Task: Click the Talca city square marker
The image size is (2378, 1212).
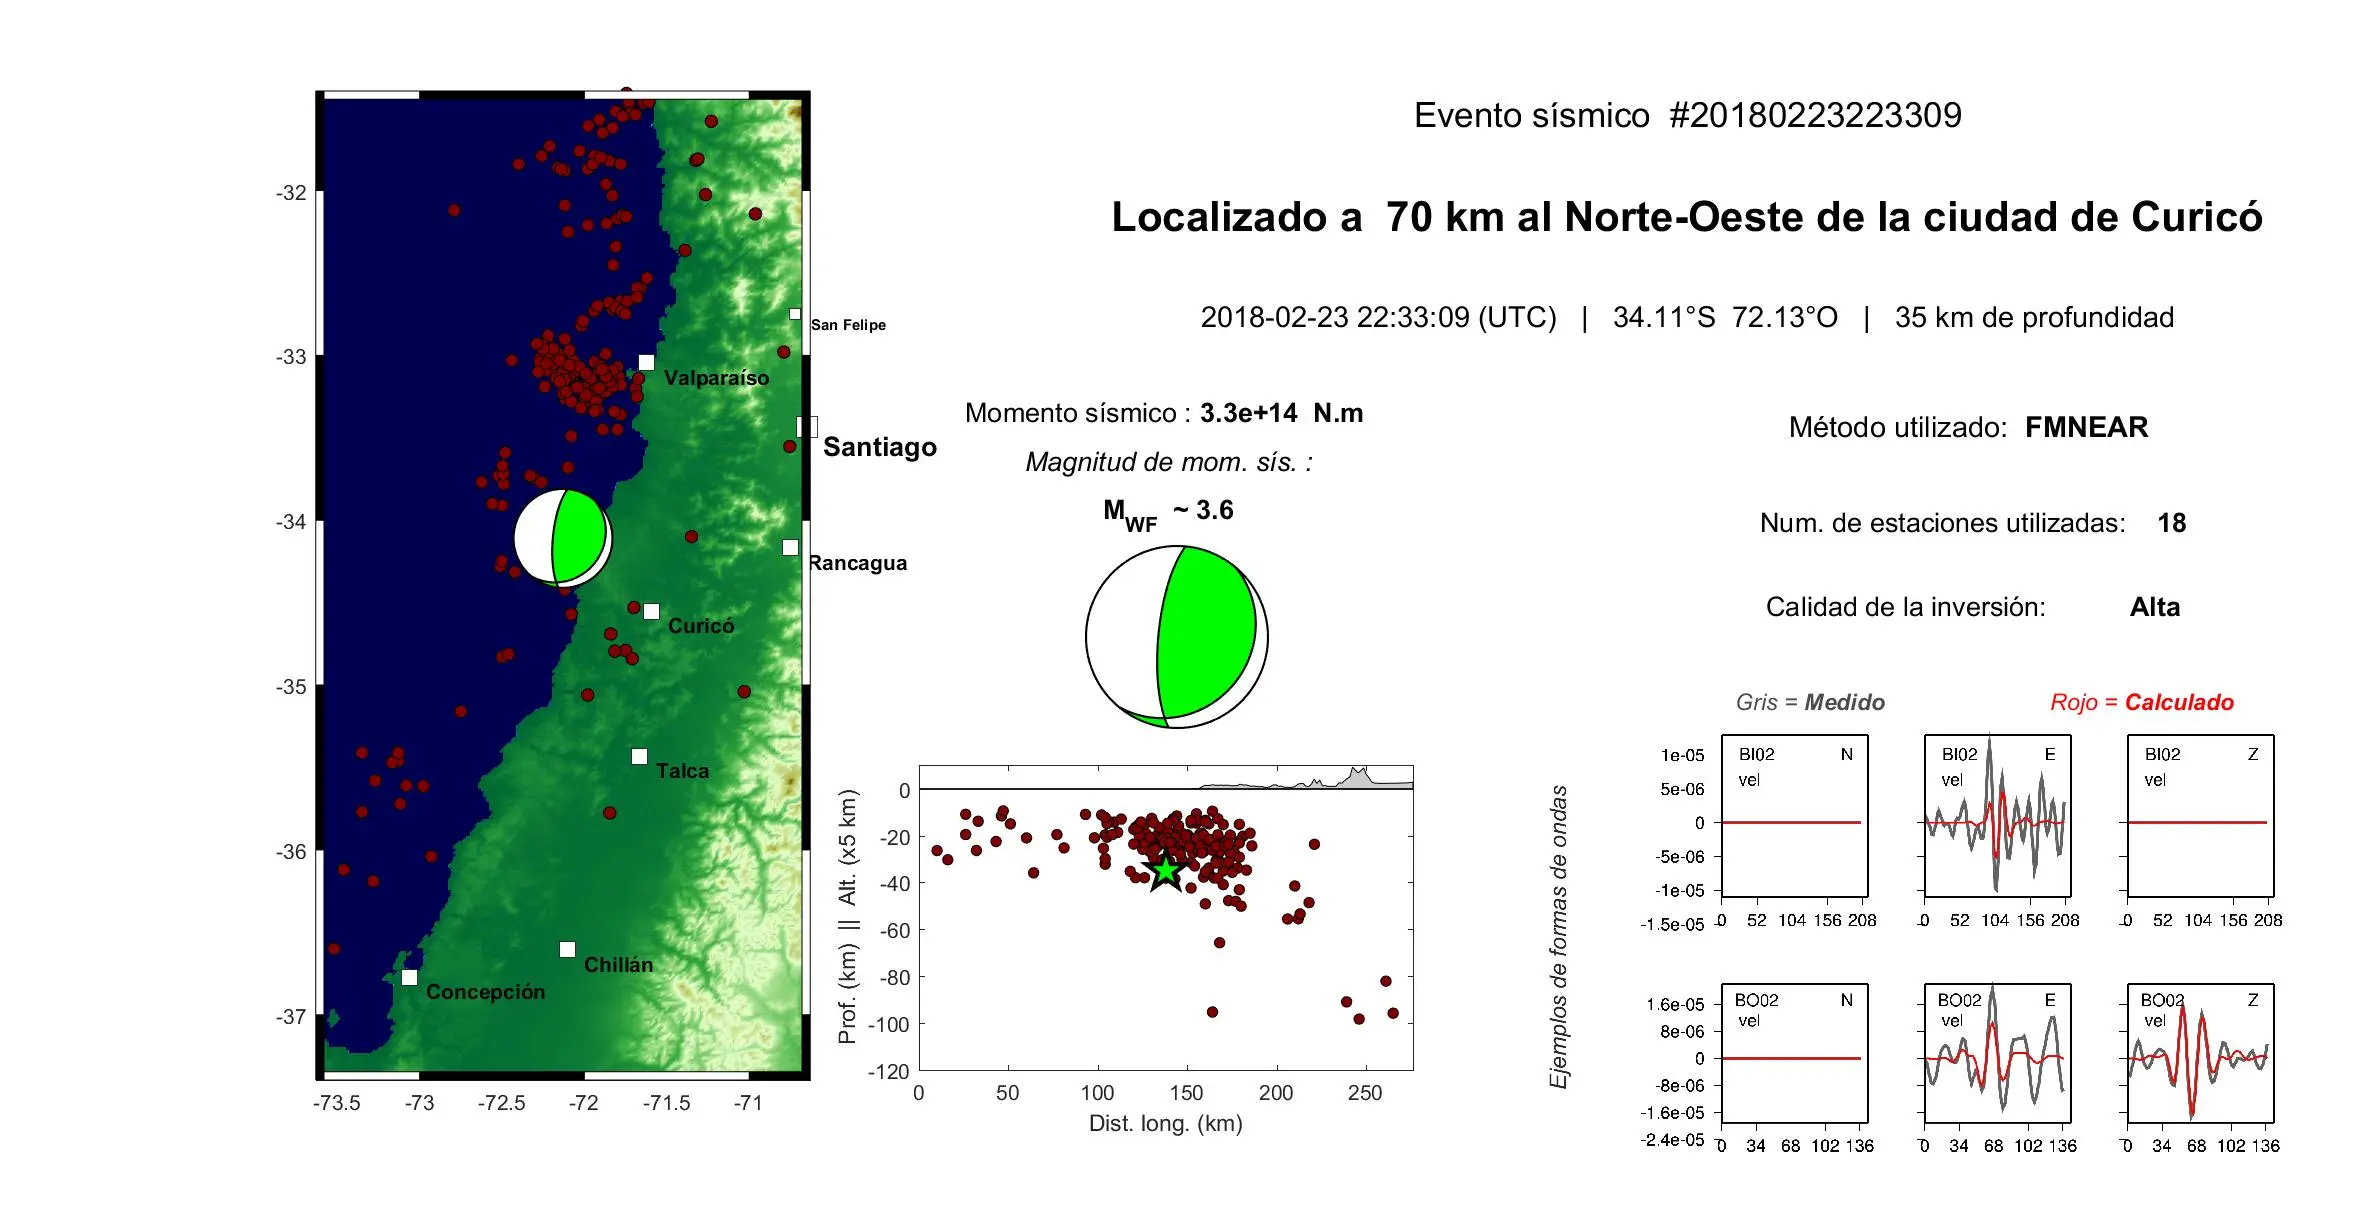Action: [639, 756]
